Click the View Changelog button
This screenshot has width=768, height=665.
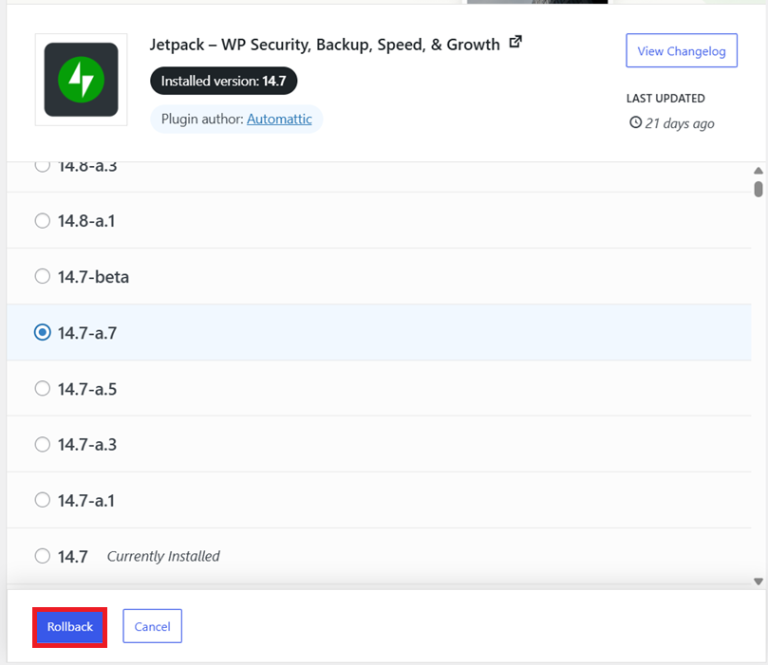(x=681, y=50)
